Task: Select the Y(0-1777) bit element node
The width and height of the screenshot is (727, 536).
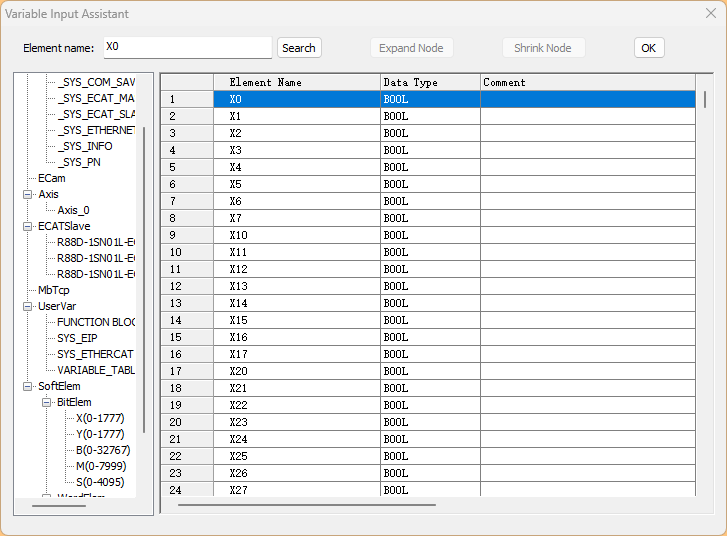Action: point(100,434)
